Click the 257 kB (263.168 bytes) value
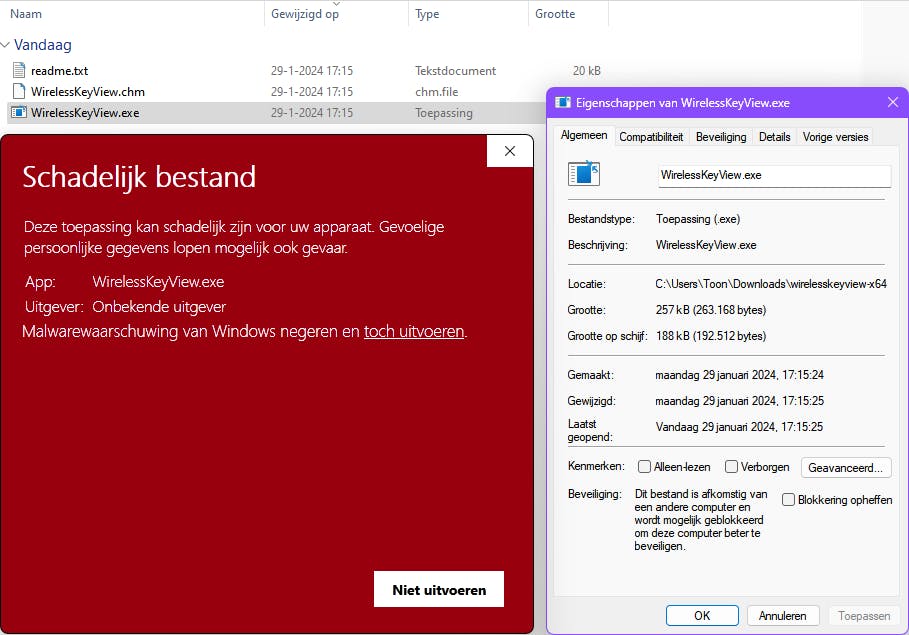Screen dimensions: 909x635 pos(711,310)
